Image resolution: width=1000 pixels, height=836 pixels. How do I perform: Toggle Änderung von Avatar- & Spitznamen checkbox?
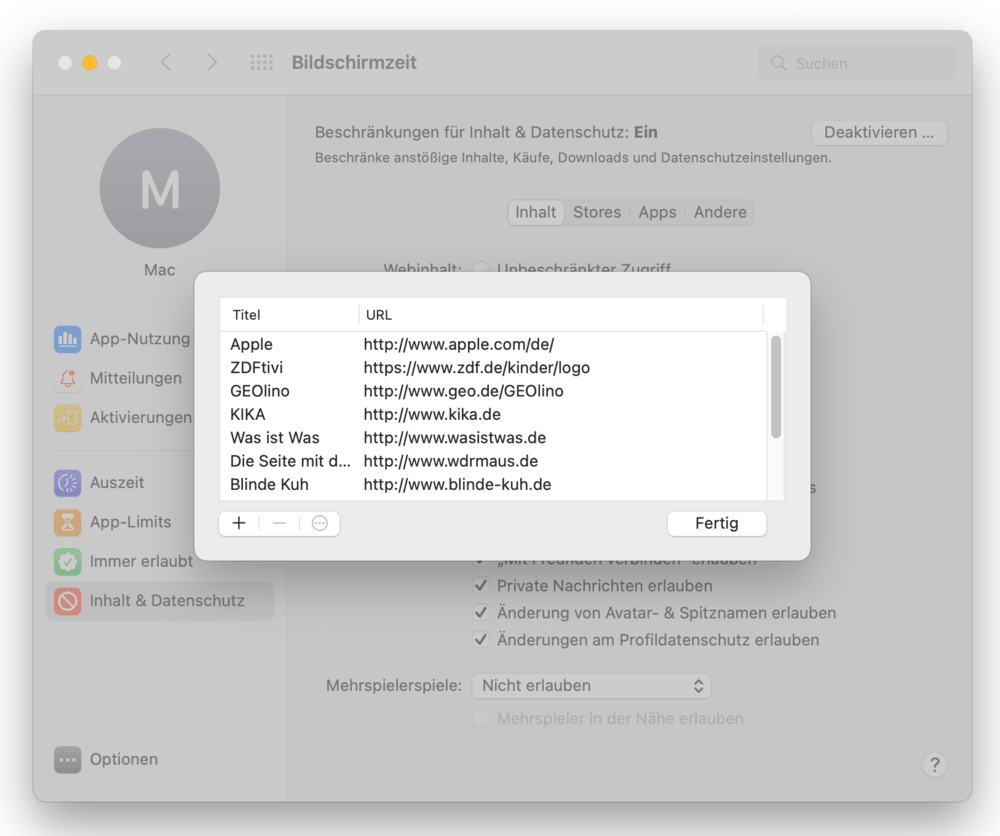(481, 613)
